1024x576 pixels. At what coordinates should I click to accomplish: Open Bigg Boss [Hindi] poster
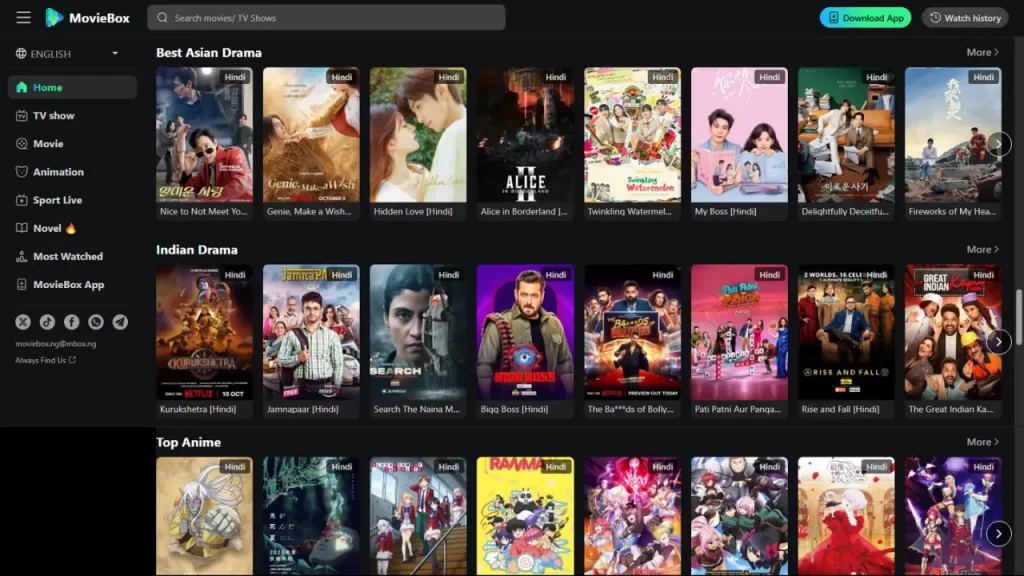525,332
